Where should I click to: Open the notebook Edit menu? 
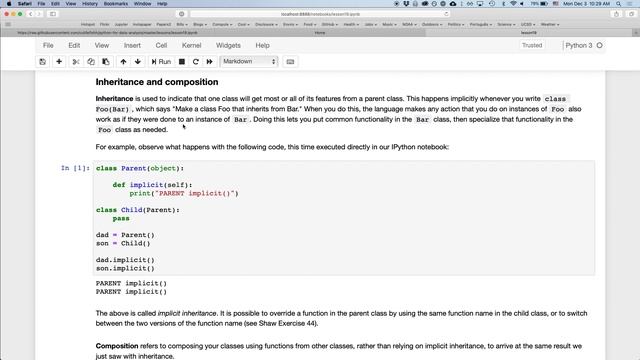74,45
